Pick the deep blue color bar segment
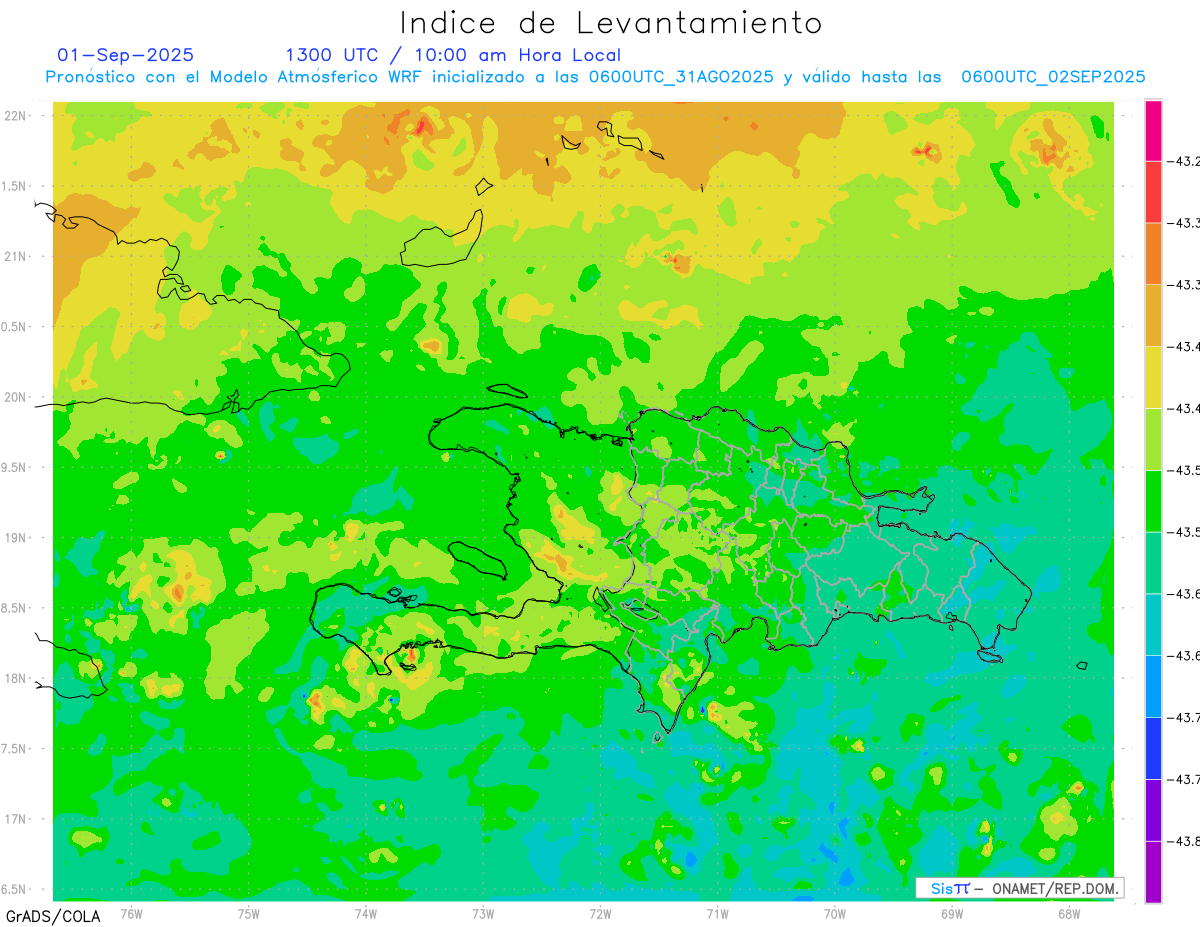The height and width of the screenshot is (927, 1200). (1153, 748)
